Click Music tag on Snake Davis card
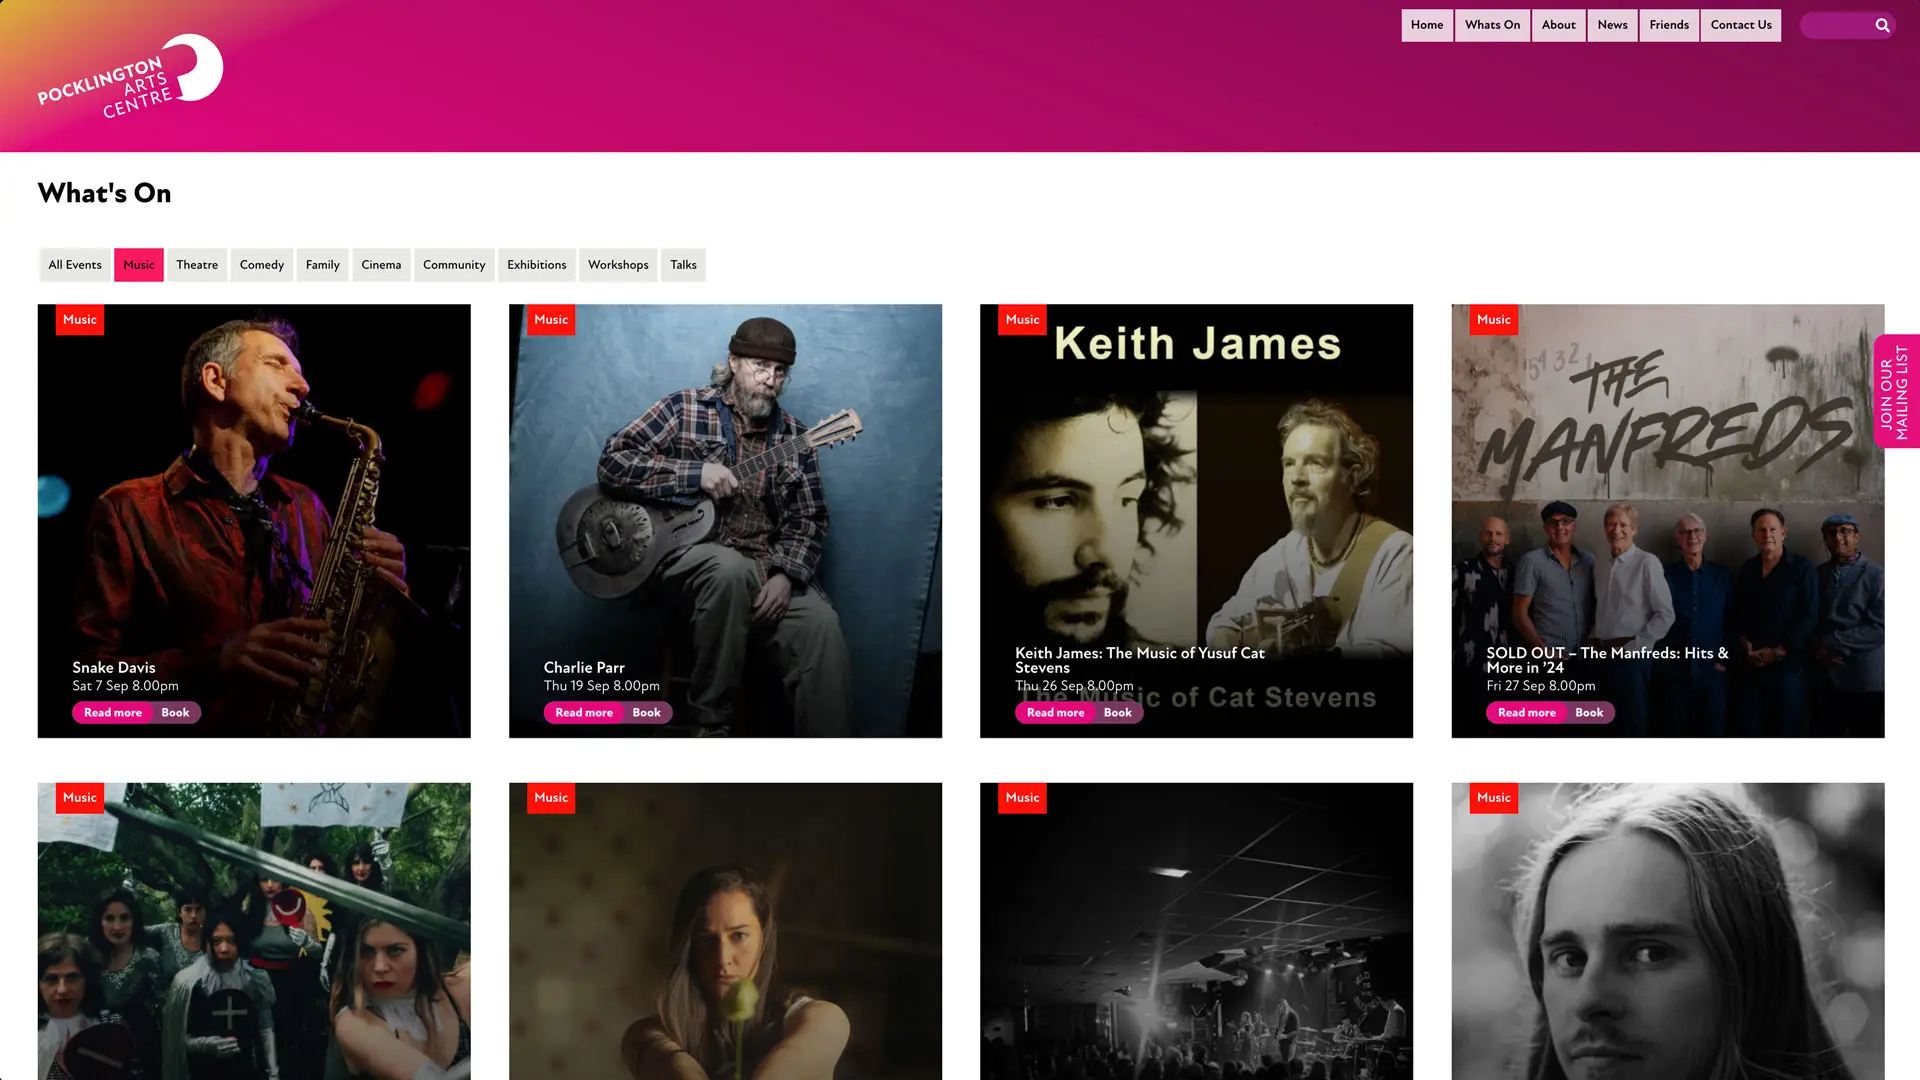1920x1080 pixels. pyautogui.click(x=80, y=320)
